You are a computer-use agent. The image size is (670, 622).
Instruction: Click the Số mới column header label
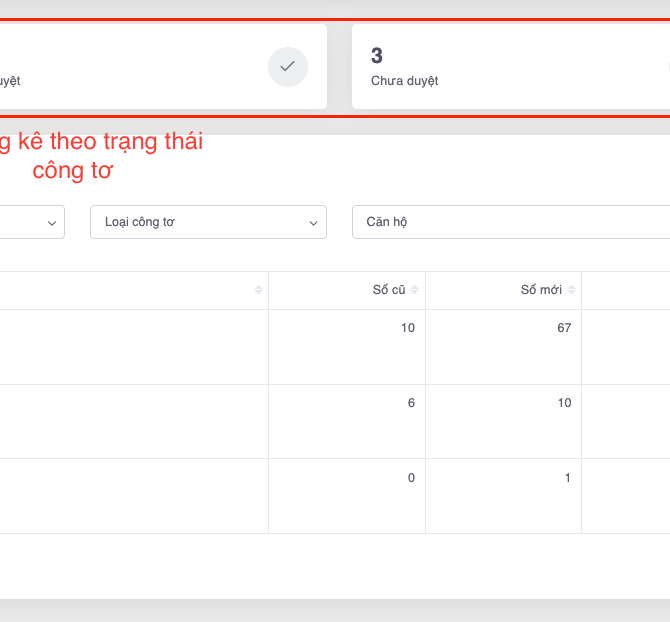[541, 290]
